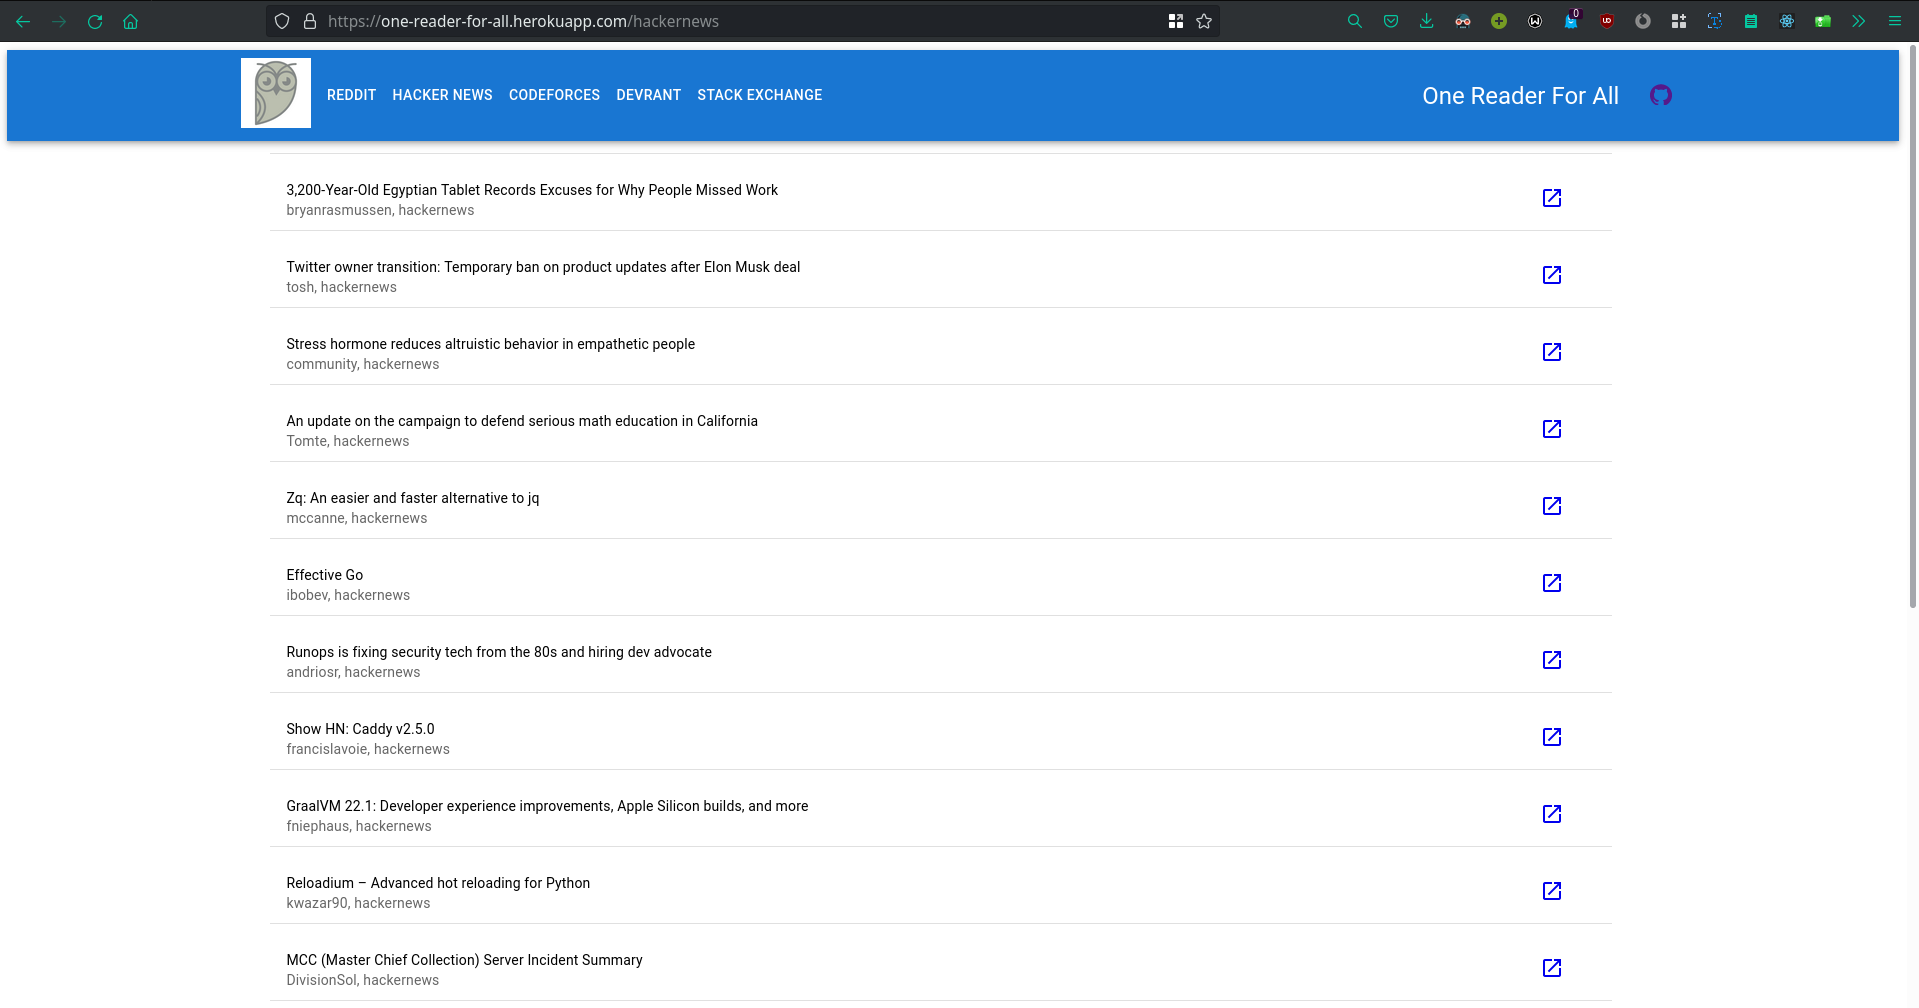Click the 'Effective Go' headline

(325, 575)
